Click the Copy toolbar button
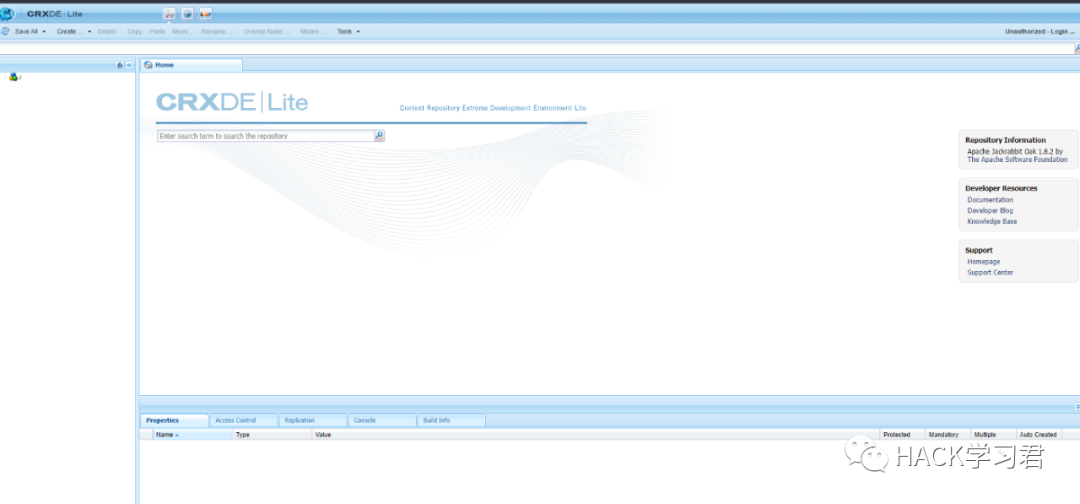The height and width of the screenshot is (504, 1080). [134, 32]
